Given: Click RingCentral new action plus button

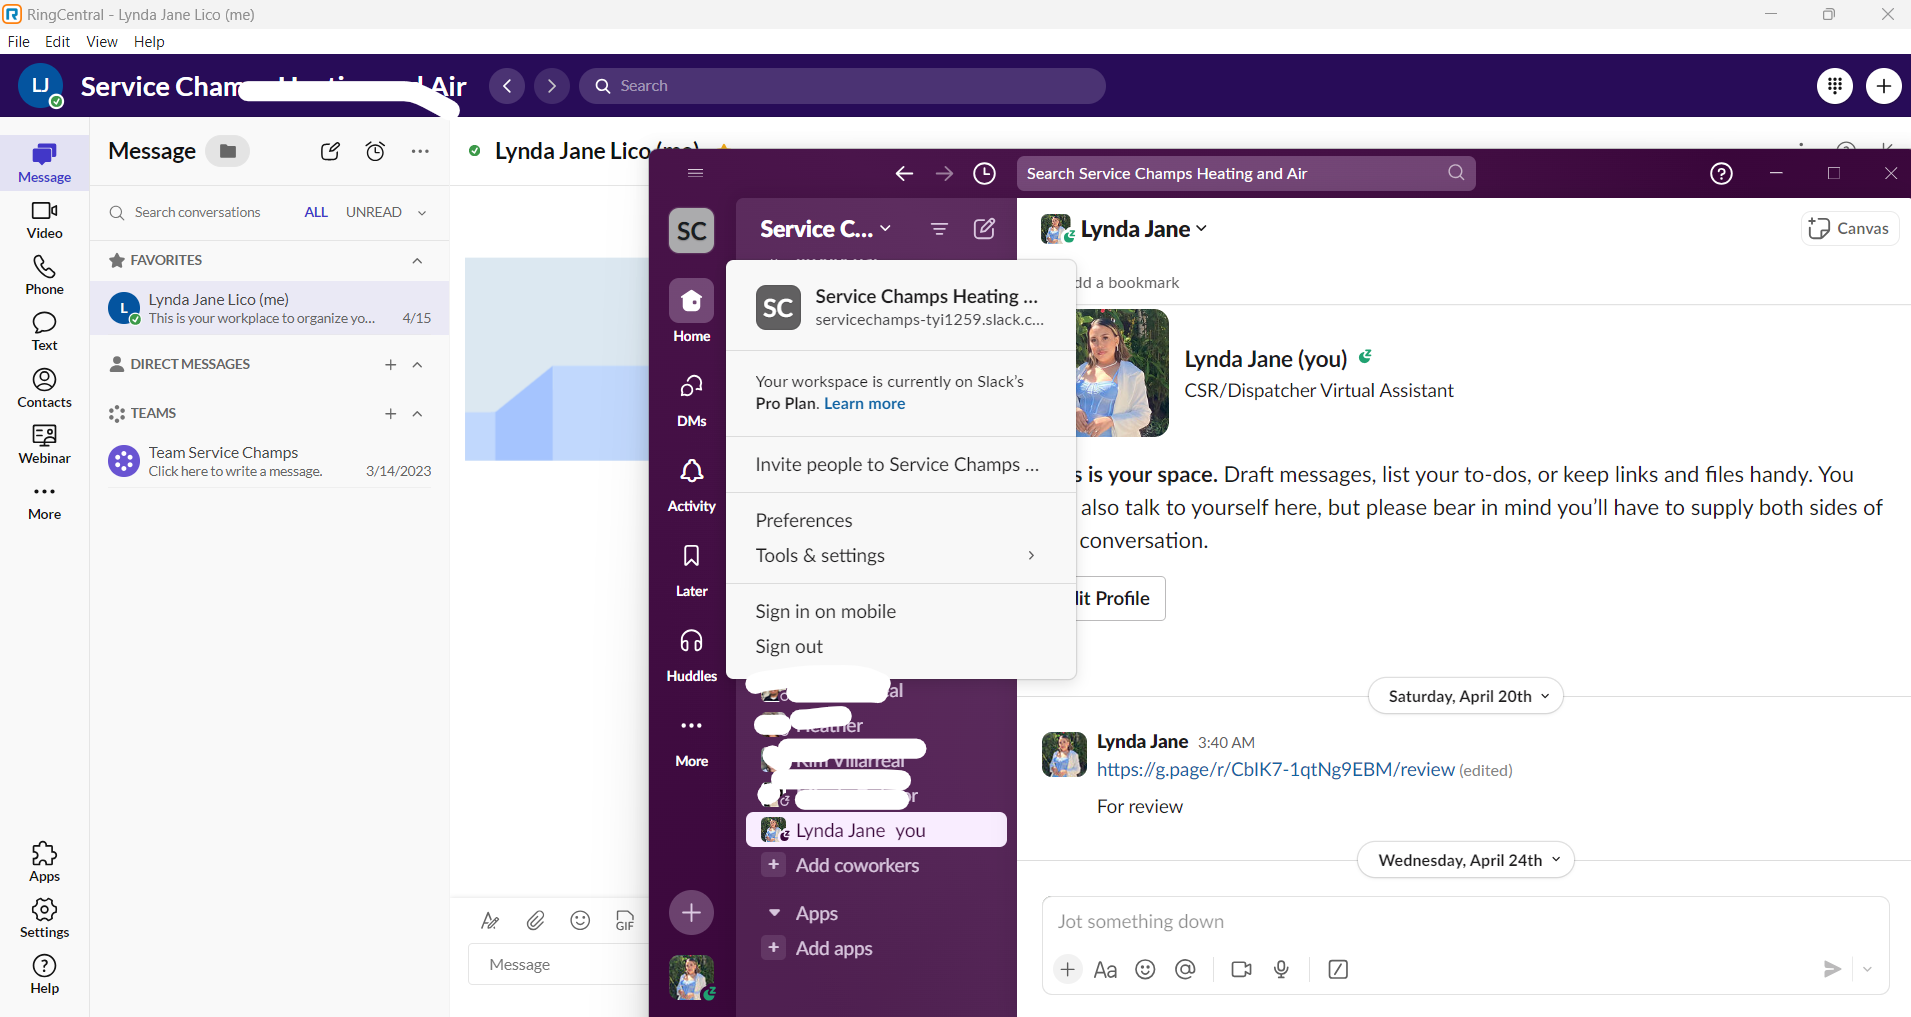Looking at the screenshot, I should 1883,86.
